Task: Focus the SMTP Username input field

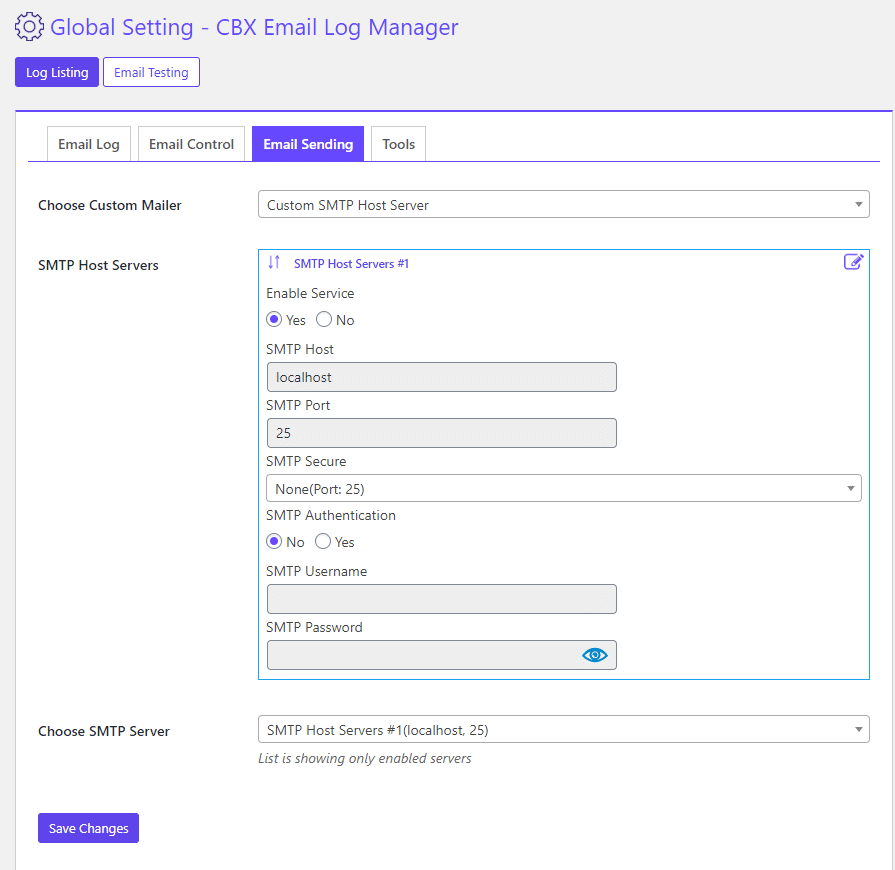Action: (441, 599)
